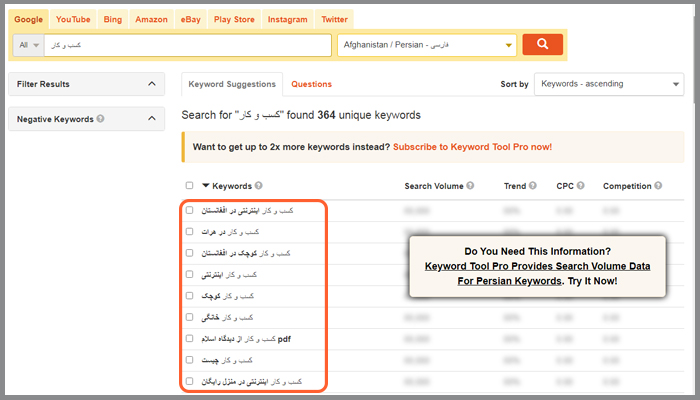This screenshot has height=400, width=700.
Task: Toggle the Keywords sort arrow
Action: pyautogui.click(x=206, y=185)
